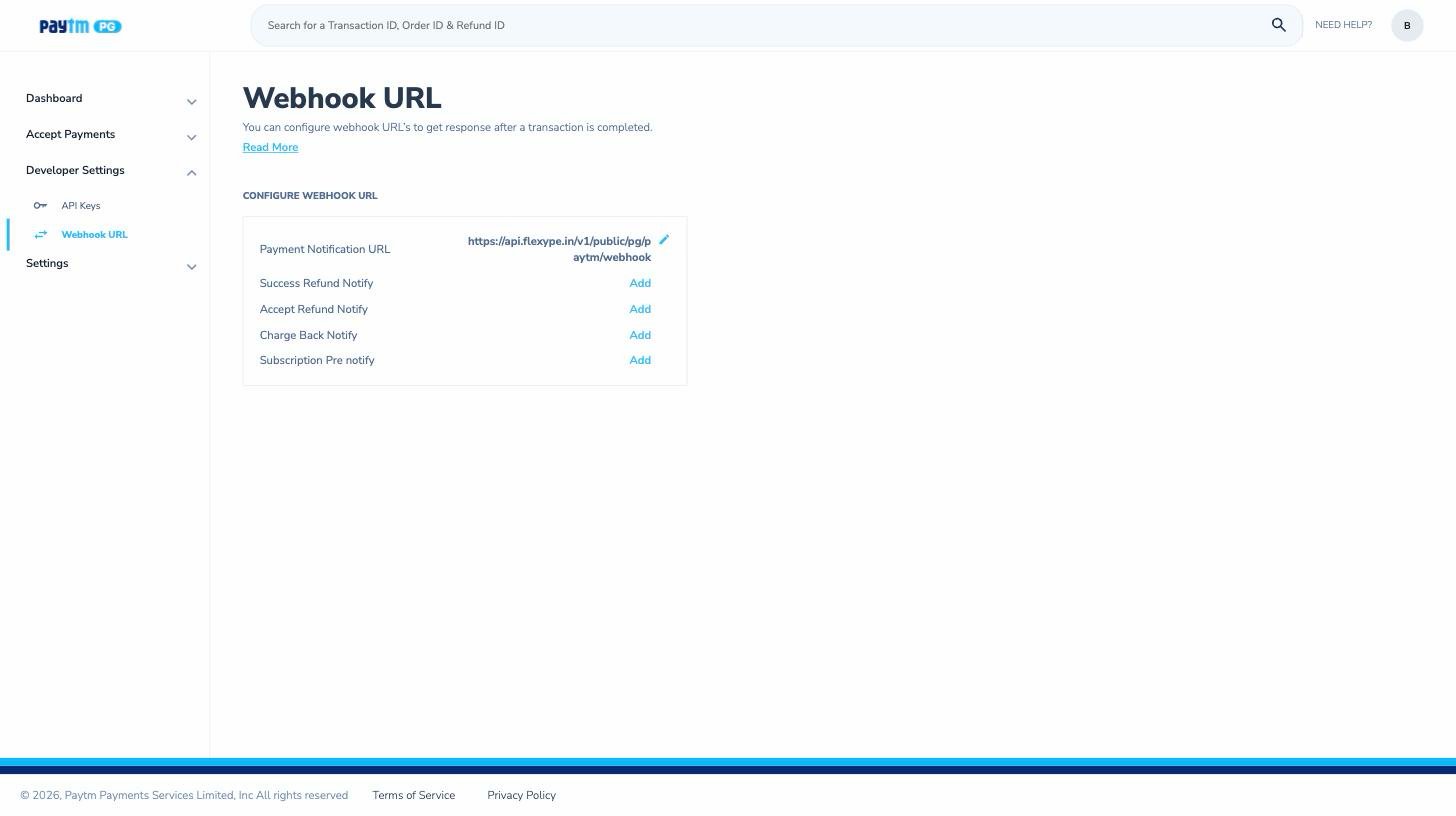Click the NEED HELP? link
The height and width of the screenshot is (816, 1456).
click(x=1343, y=25)
